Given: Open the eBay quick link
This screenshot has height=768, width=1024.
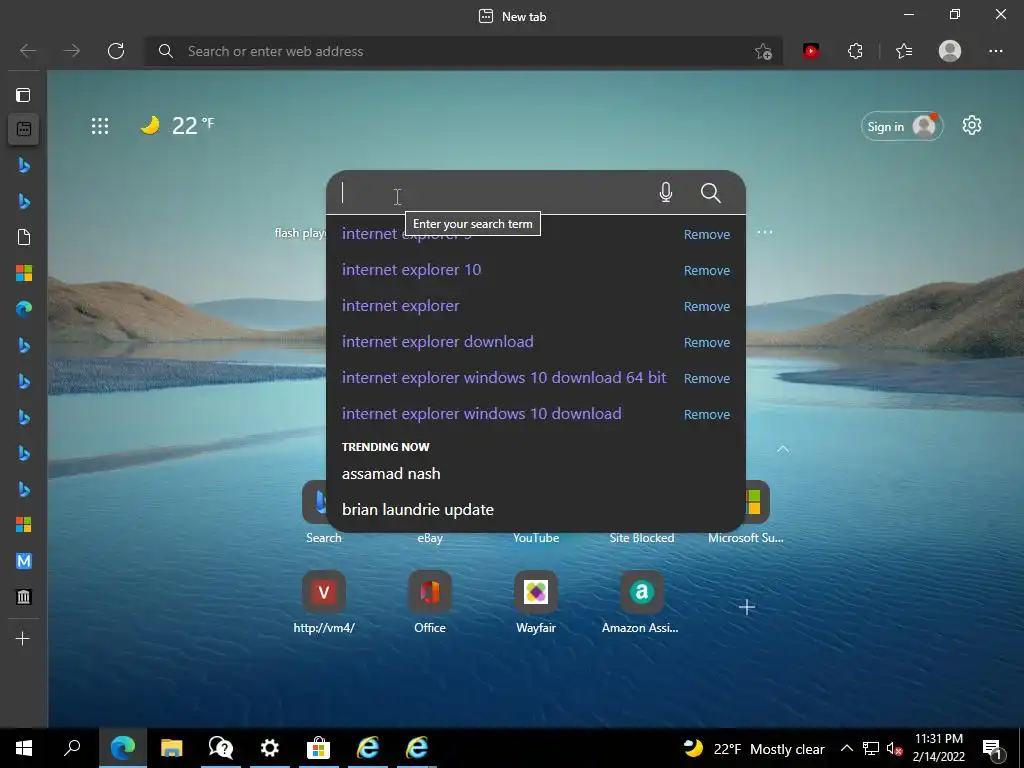Looking at the screenshot, I should click(430, 538).
